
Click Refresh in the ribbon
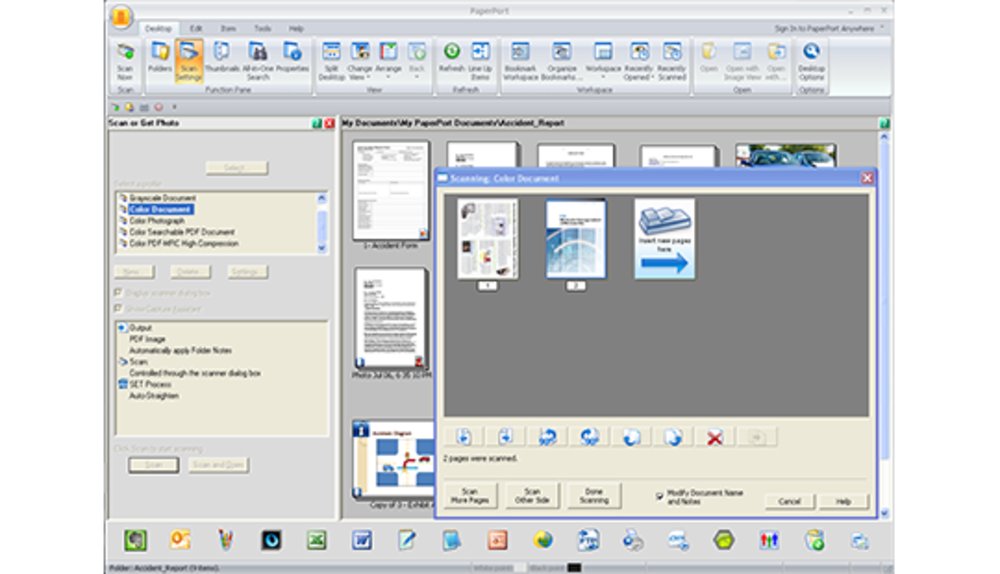(452, 57)
